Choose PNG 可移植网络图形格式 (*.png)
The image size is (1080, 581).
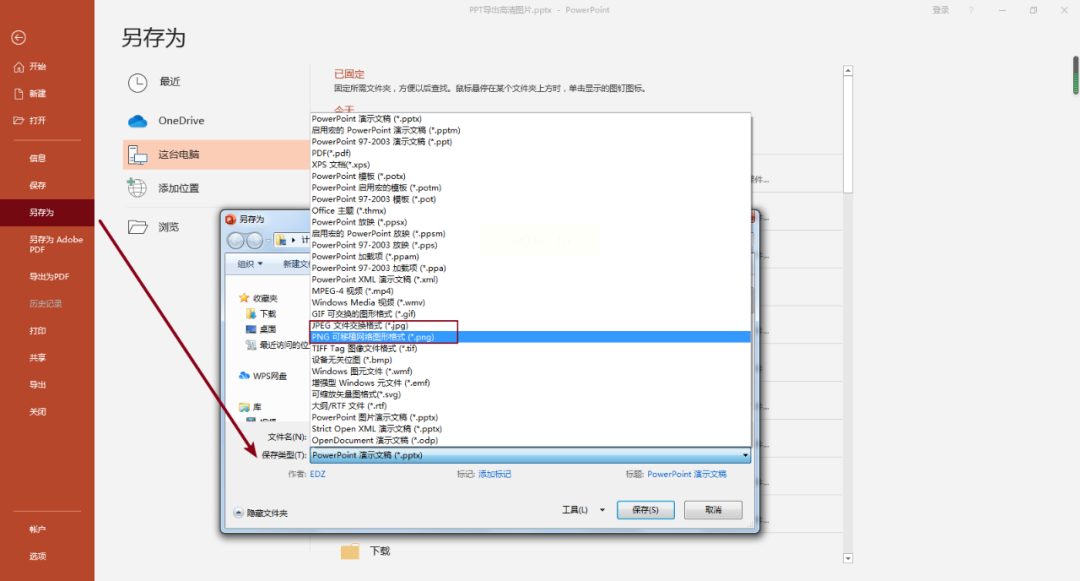click(530, 337)
